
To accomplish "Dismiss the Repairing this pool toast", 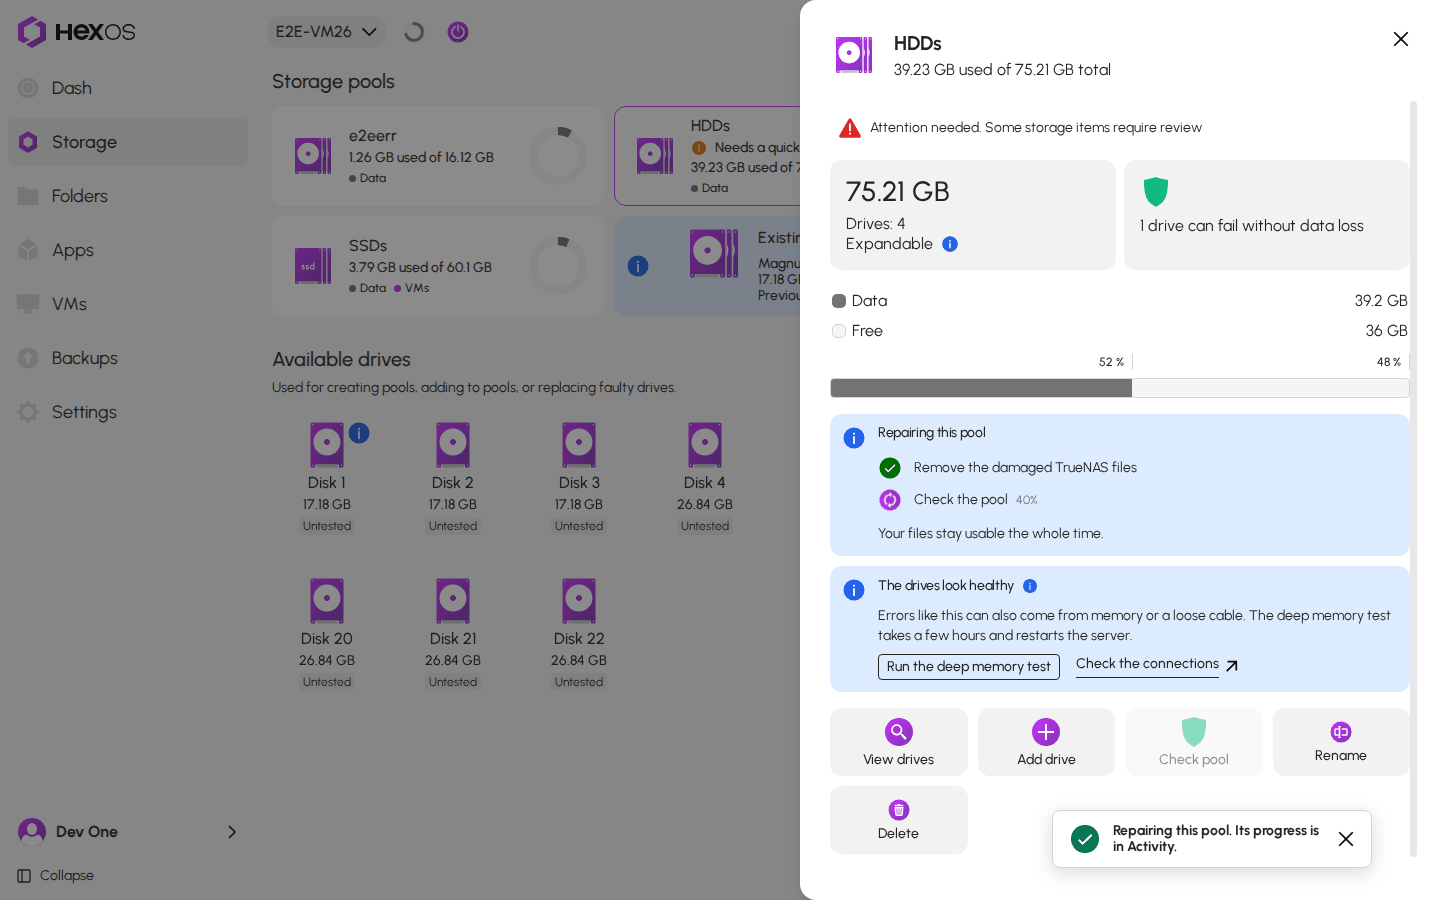I will click(1346, 839).
